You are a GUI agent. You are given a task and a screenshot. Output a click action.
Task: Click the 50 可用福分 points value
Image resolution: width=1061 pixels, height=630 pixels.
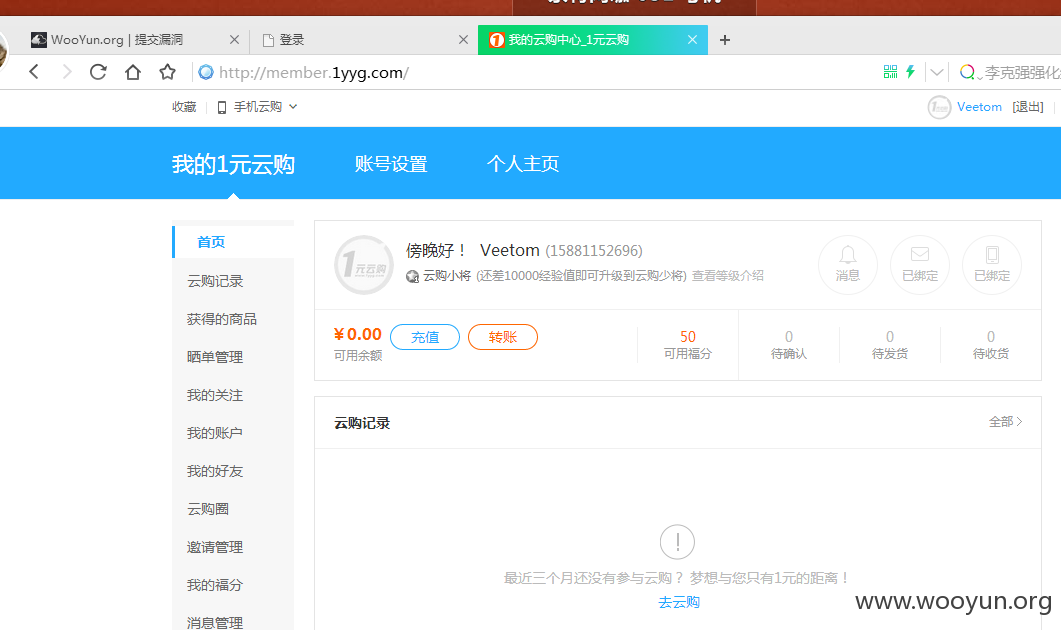(x=687, y=337)
